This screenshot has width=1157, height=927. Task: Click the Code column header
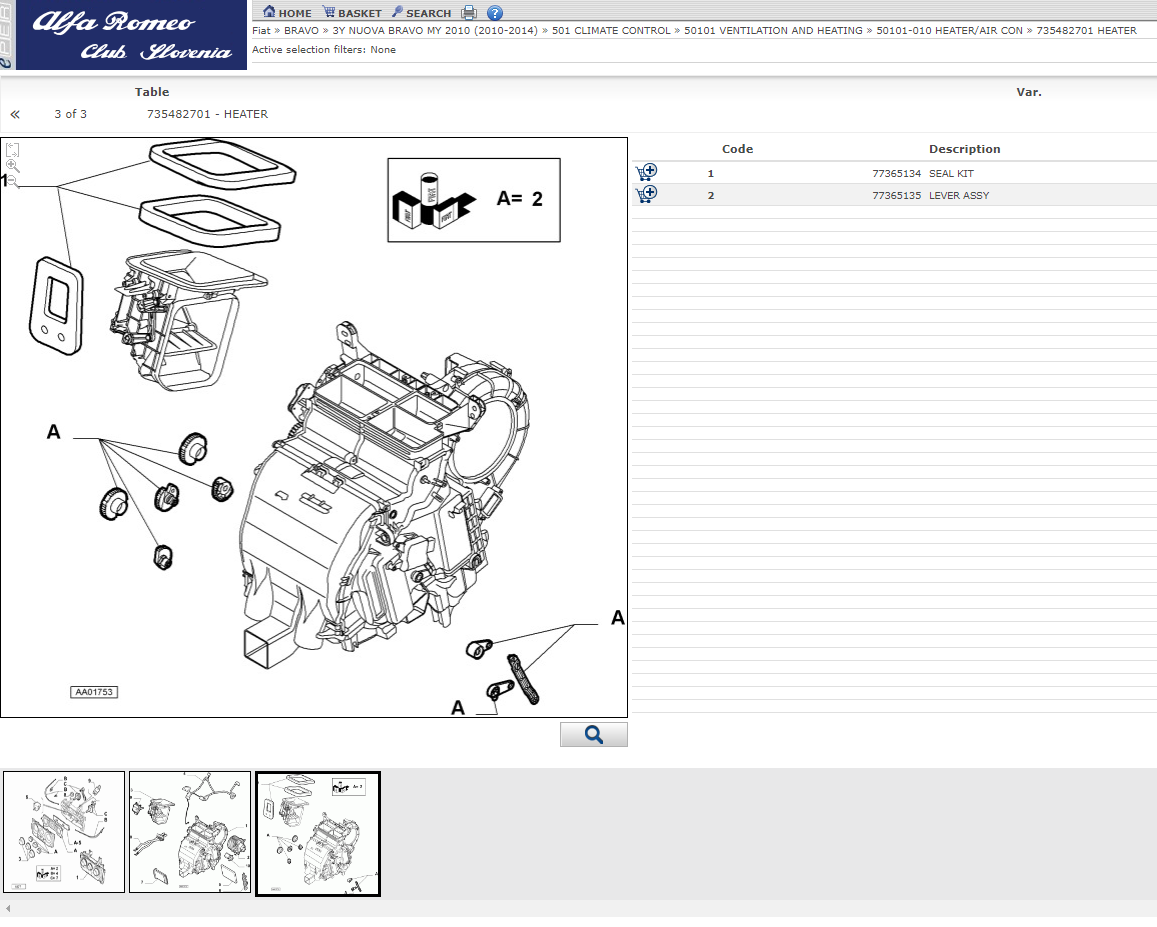pos(737,149)
